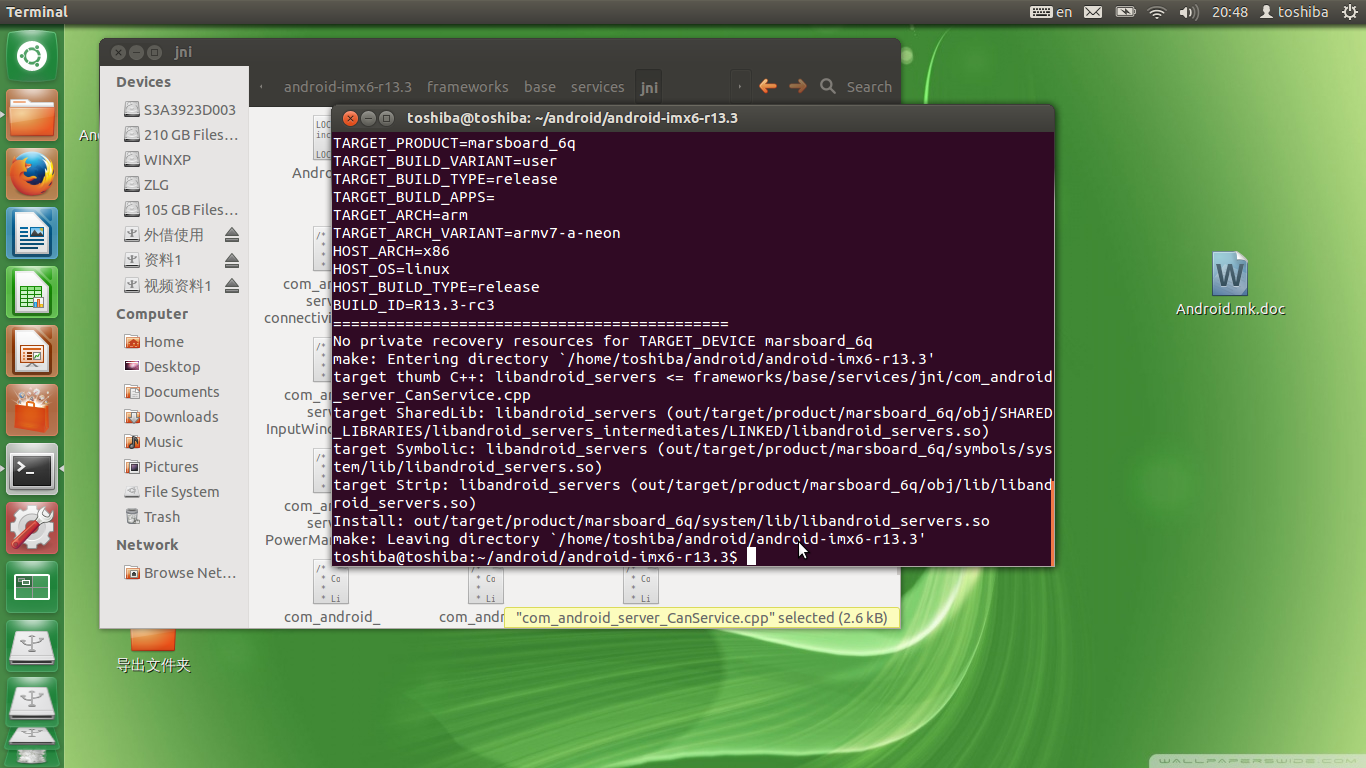Click Search in the file manager toolbar
This screenshot has width=1366, height=768.
(x=856, y=87)
